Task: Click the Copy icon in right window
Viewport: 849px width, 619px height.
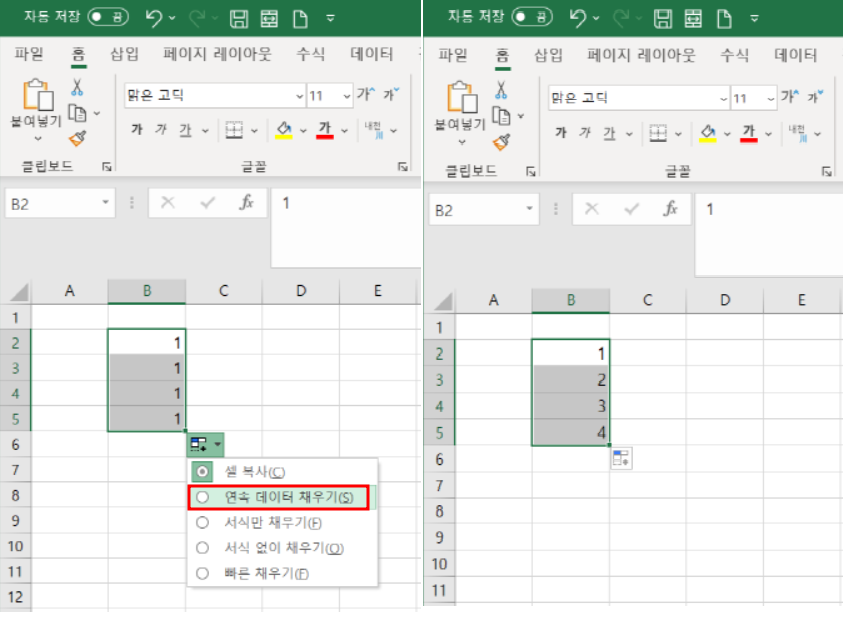Action: [x=501, y=116]
